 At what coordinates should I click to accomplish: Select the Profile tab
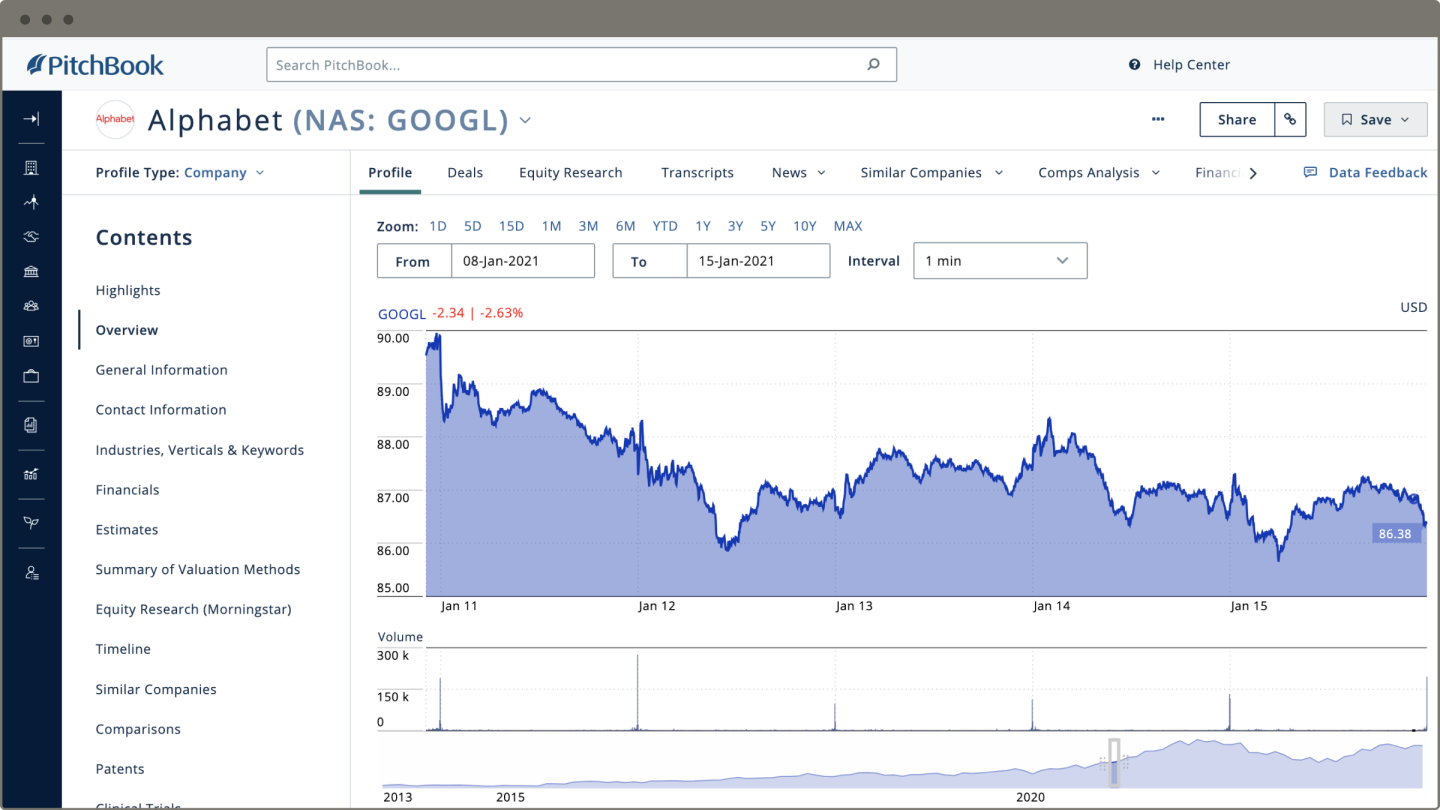[390, 173]
